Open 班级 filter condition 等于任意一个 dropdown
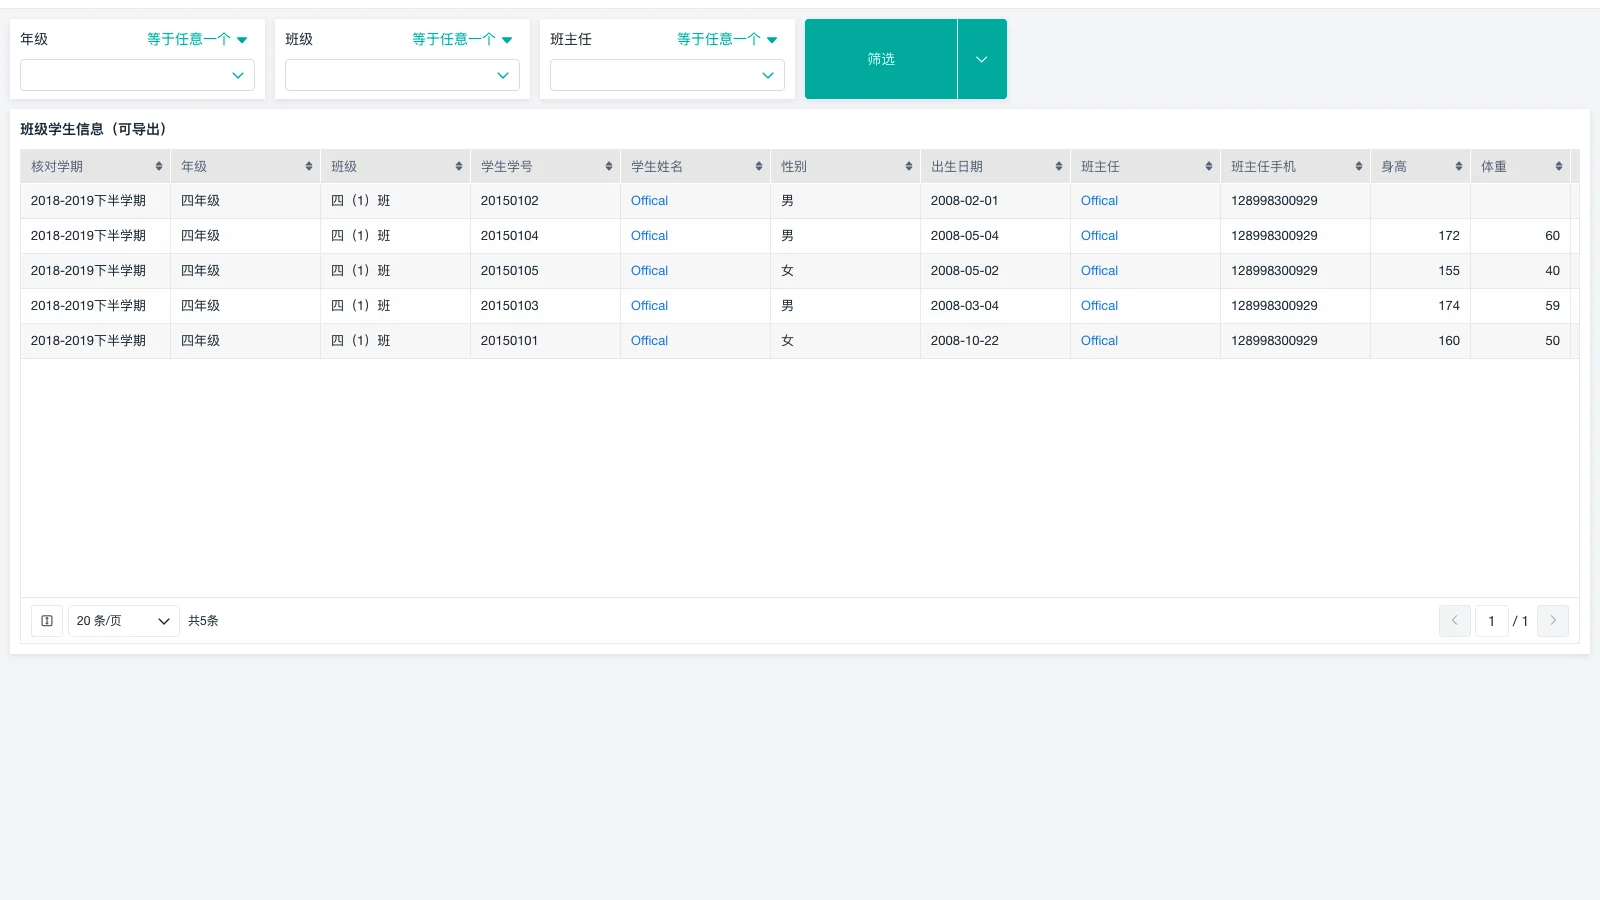Viewport: 1600px width, 900px height. tap(462, 39)
